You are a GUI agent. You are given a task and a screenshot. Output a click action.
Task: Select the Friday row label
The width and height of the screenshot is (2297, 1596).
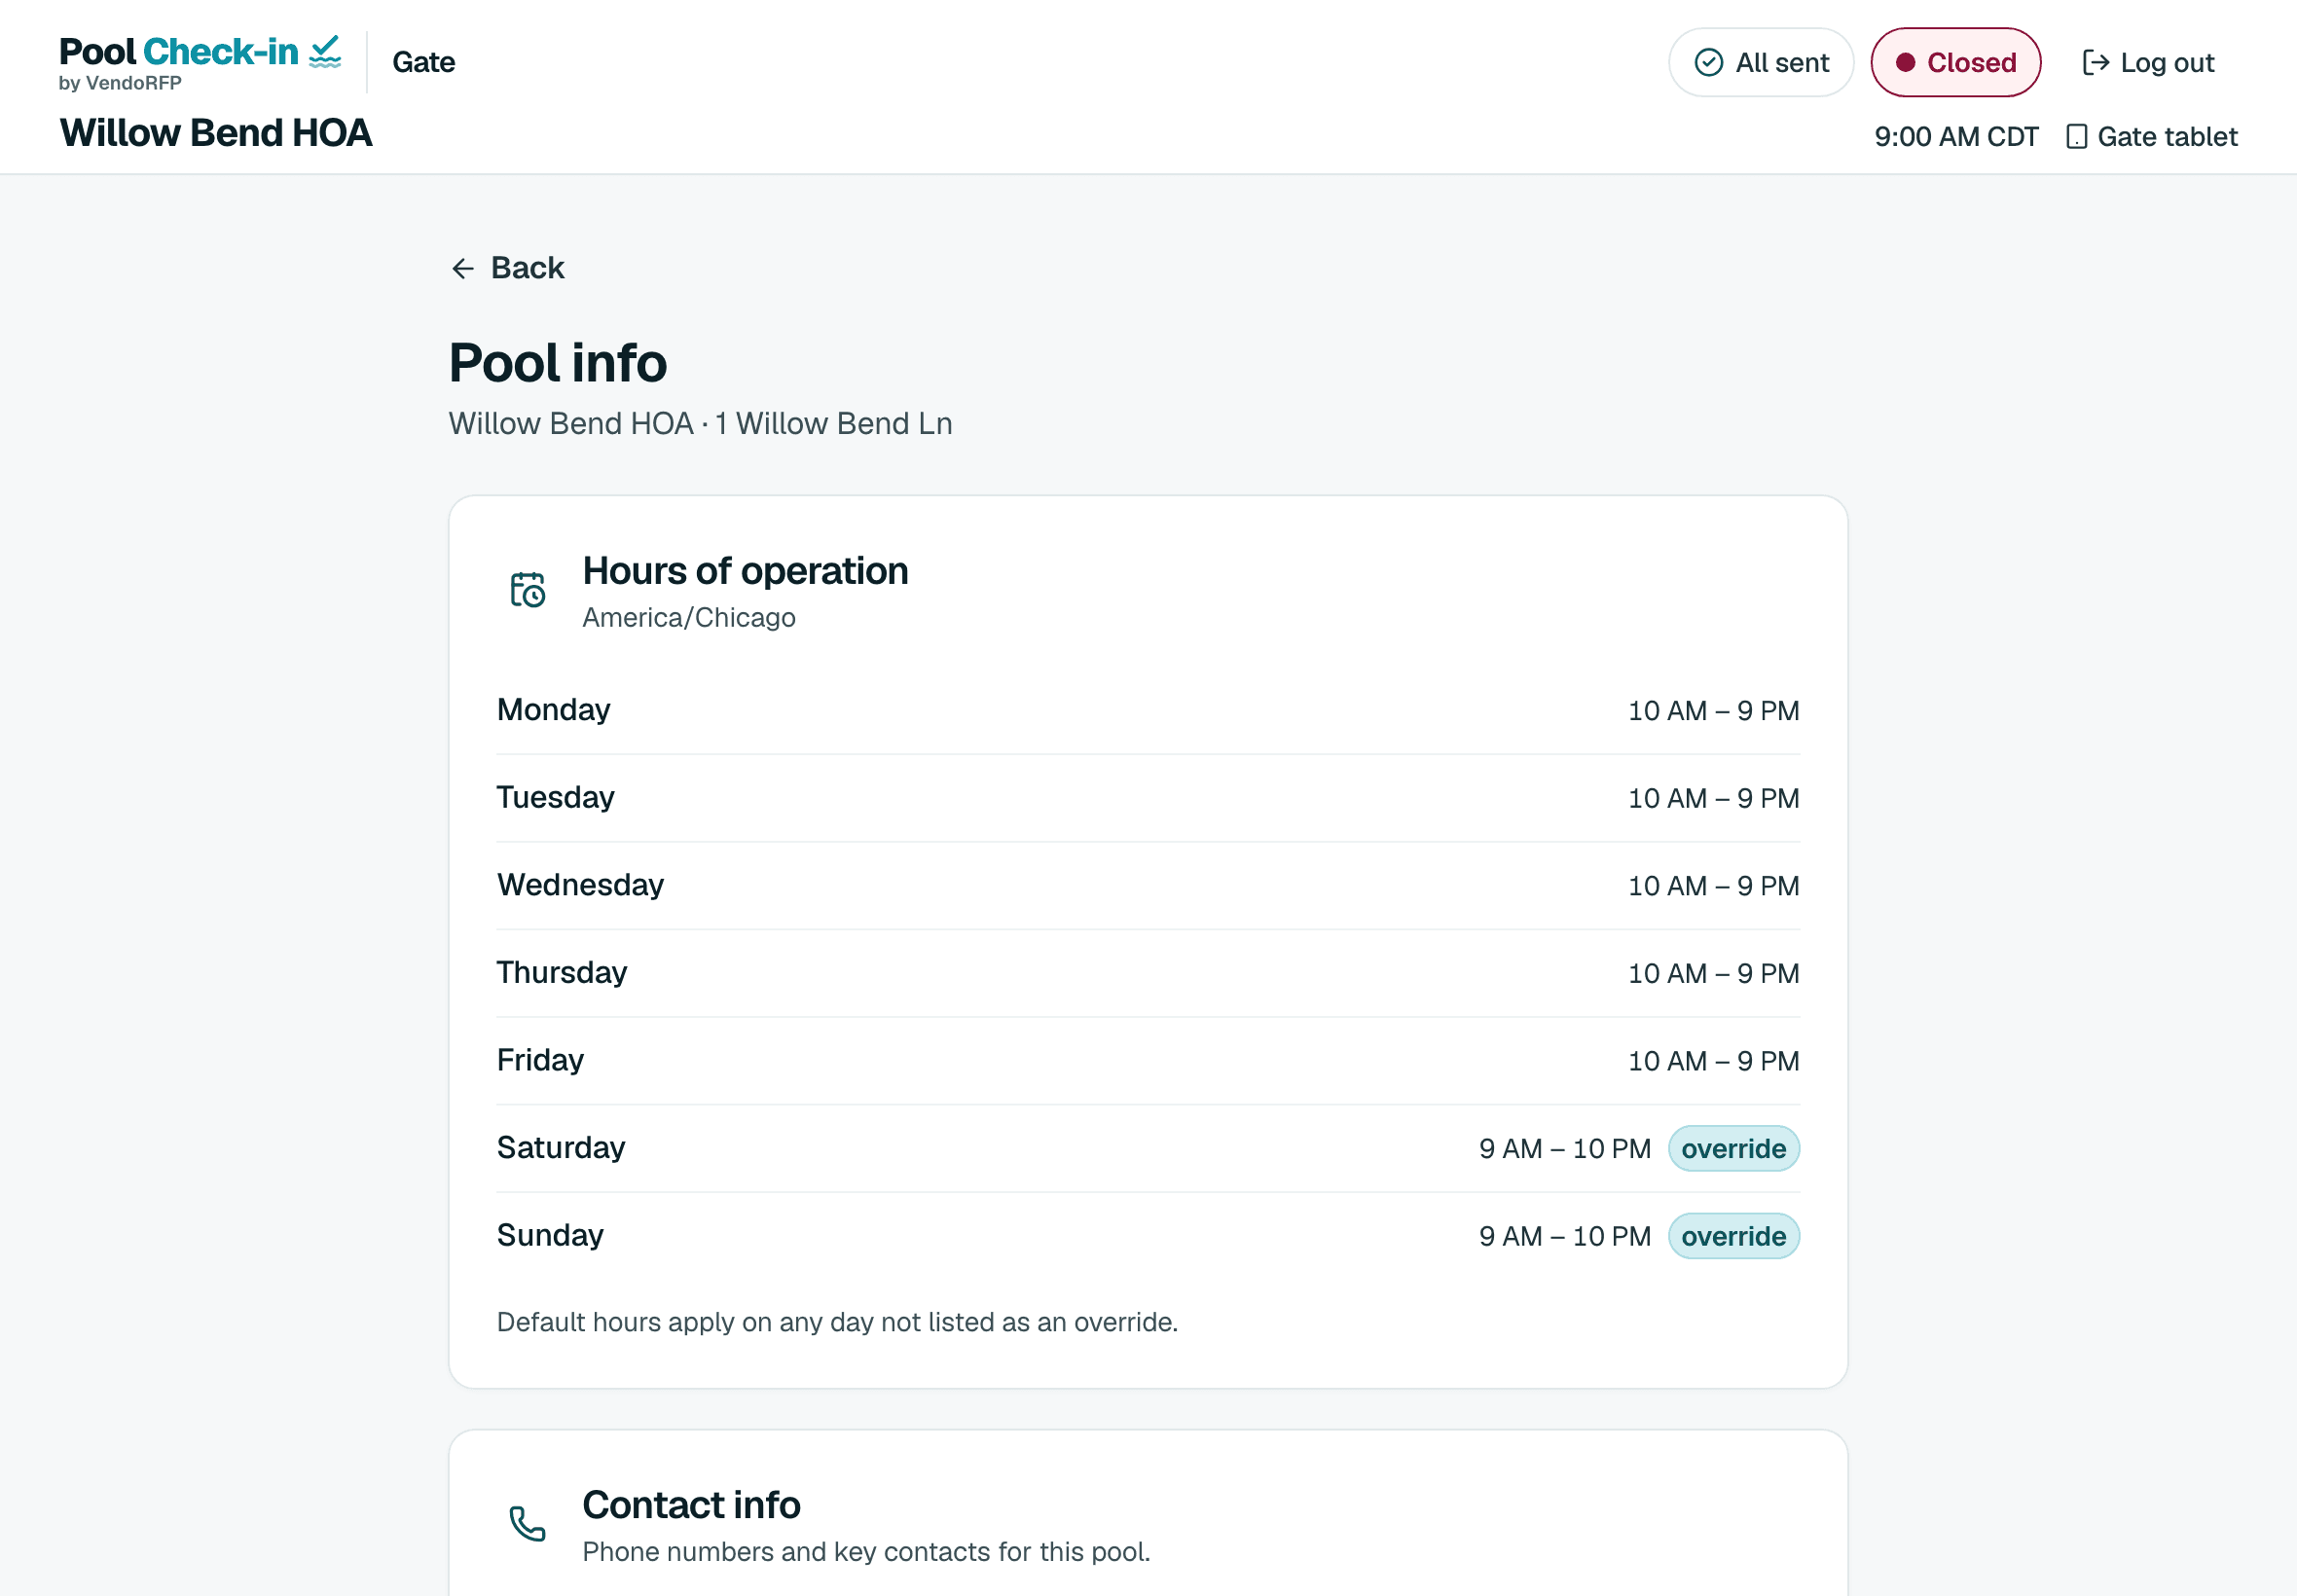540,1061
